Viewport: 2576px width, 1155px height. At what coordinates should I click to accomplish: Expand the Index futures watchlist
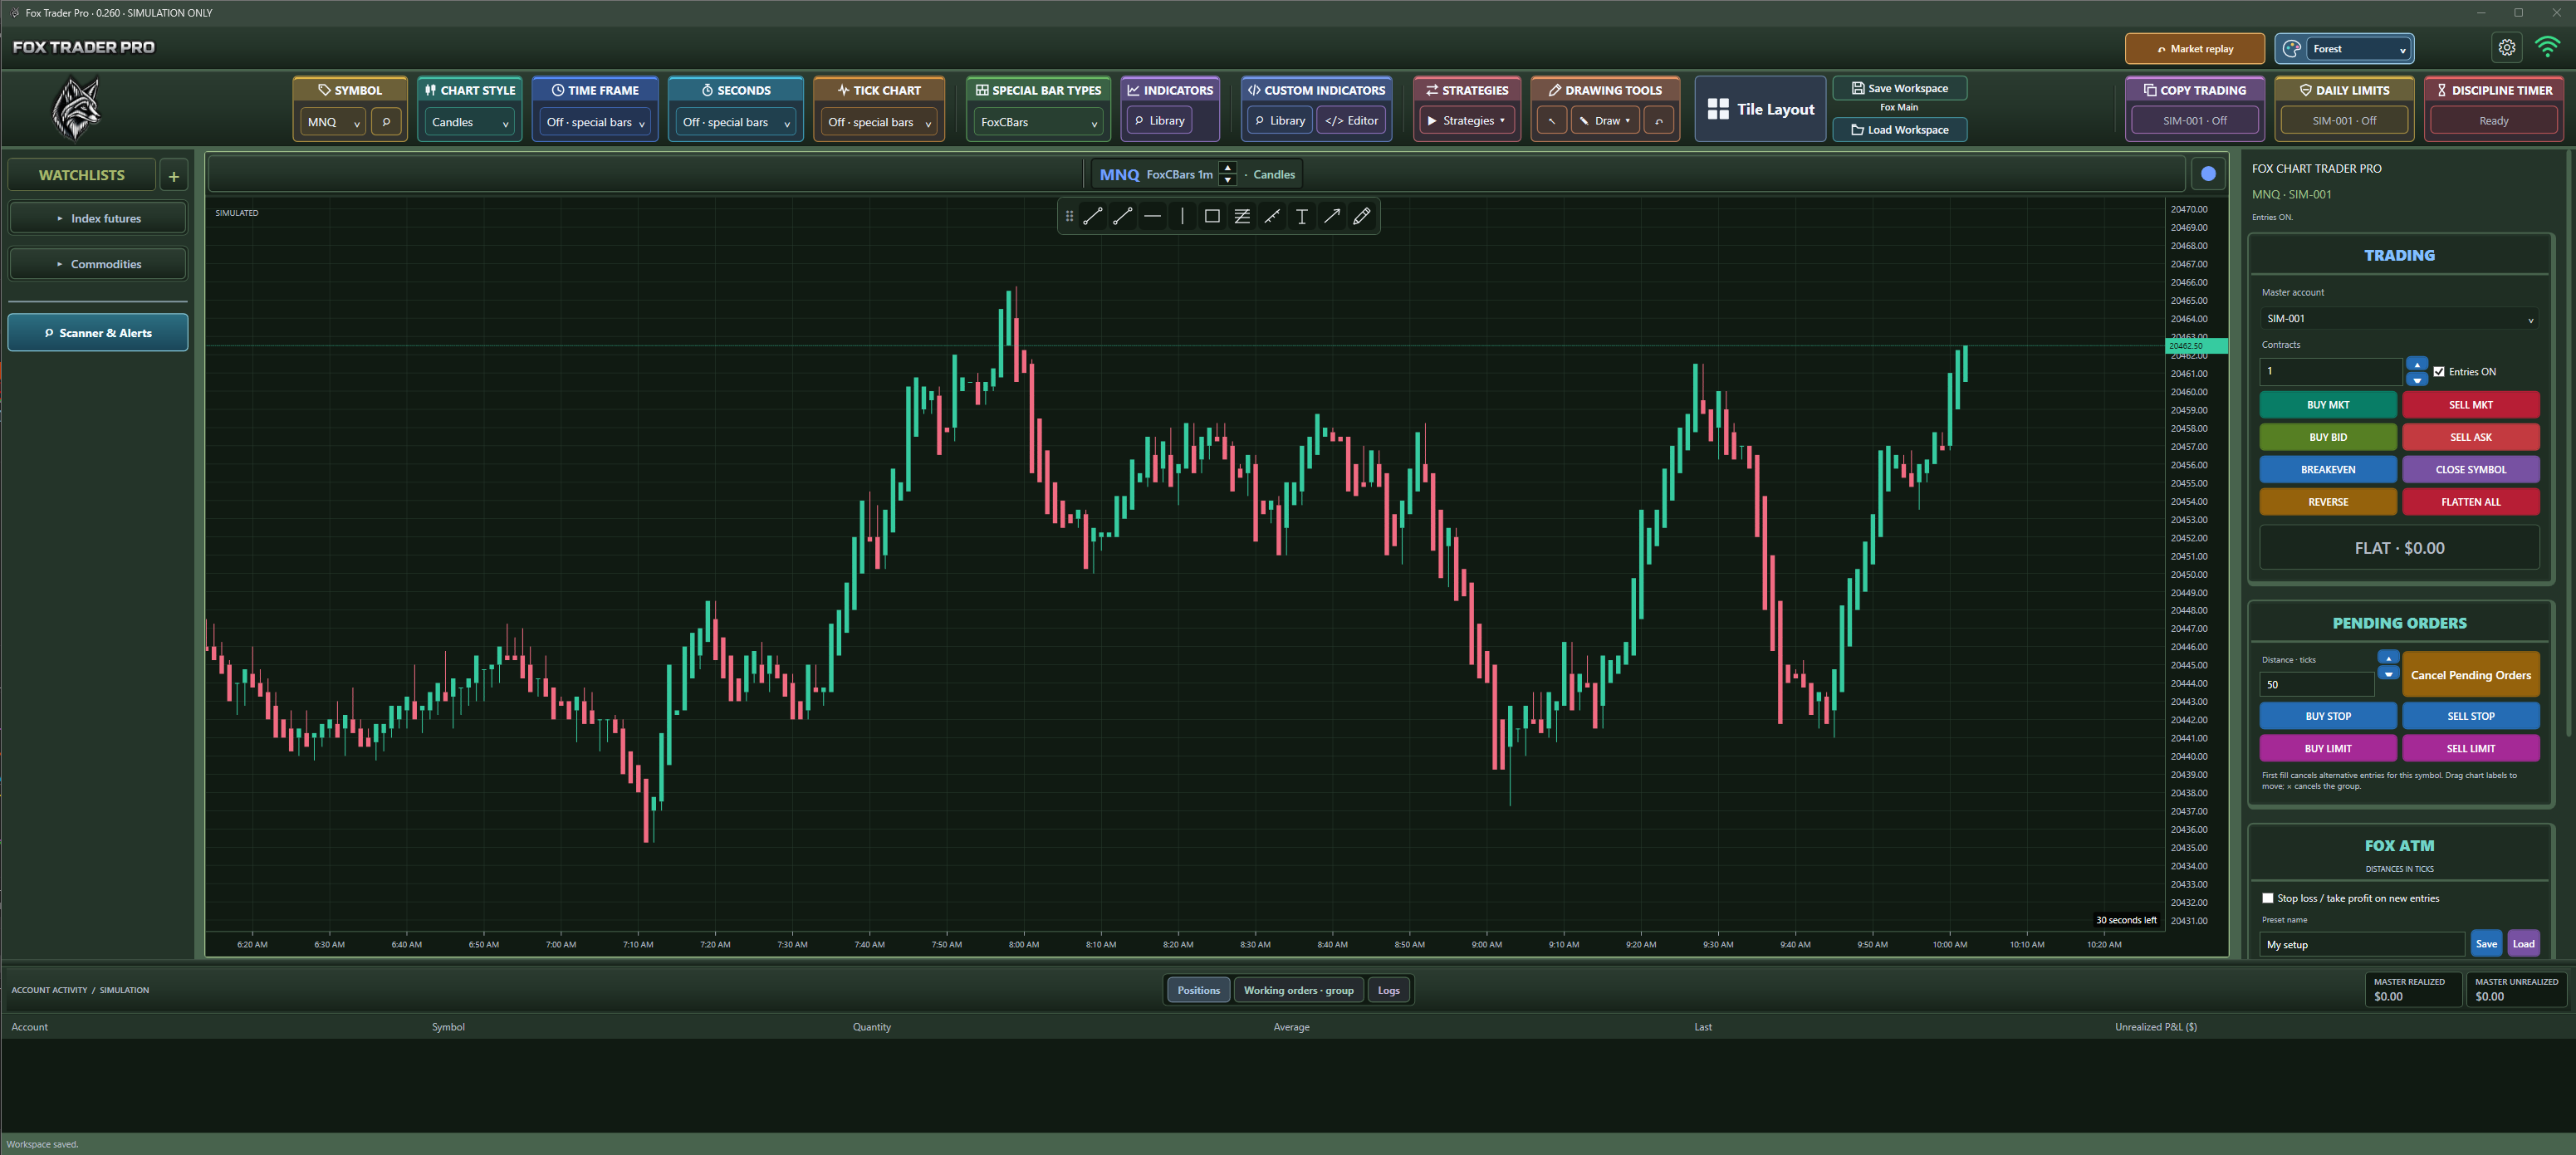click(98, 218)
